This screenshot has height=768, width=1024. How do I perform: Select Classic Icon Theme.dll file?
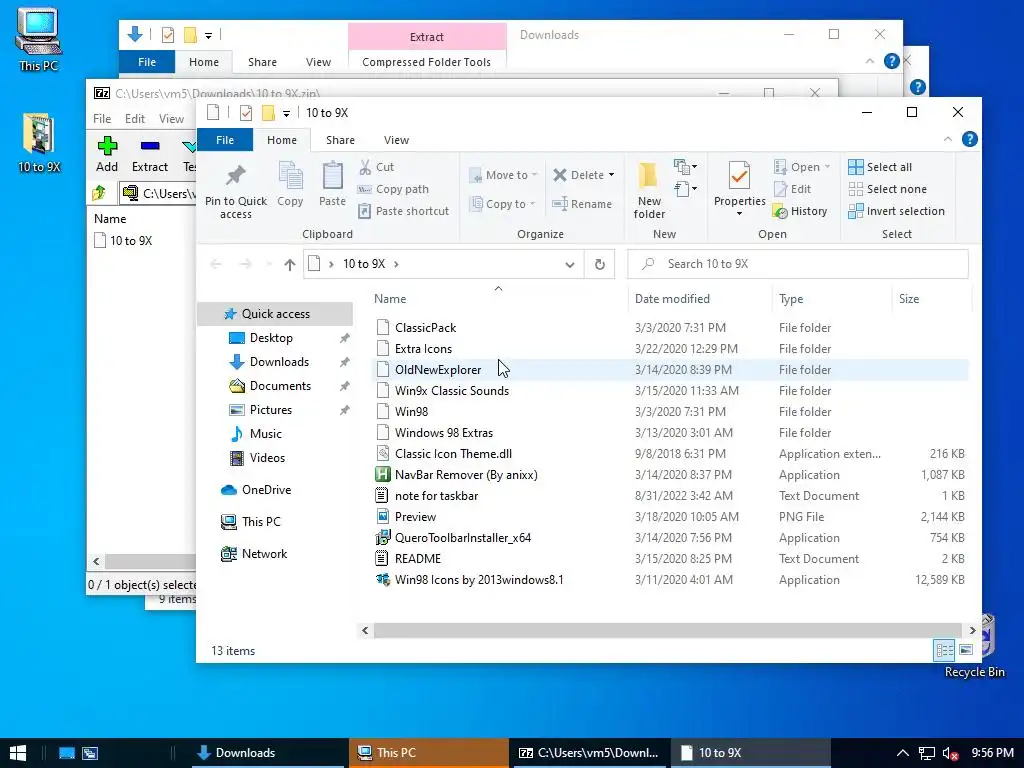(x=453, y=454)
